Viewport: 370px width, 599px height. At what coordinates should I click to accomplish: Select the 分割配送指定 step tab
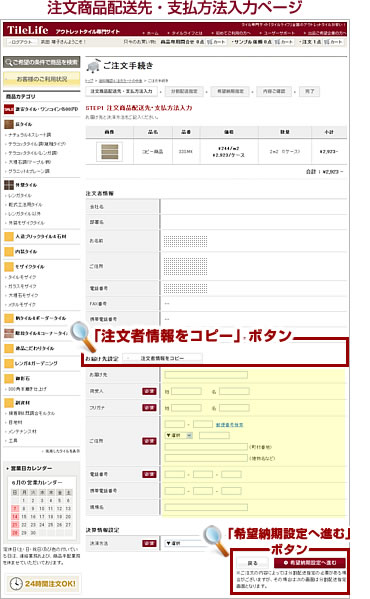coord(184,91)
